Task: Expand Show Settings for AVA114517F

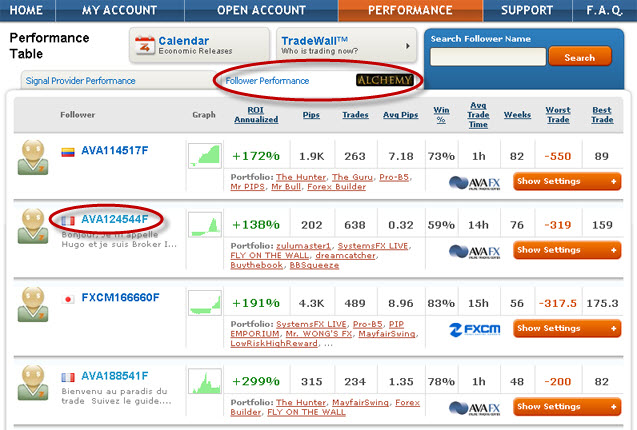Action: (566, 181)
